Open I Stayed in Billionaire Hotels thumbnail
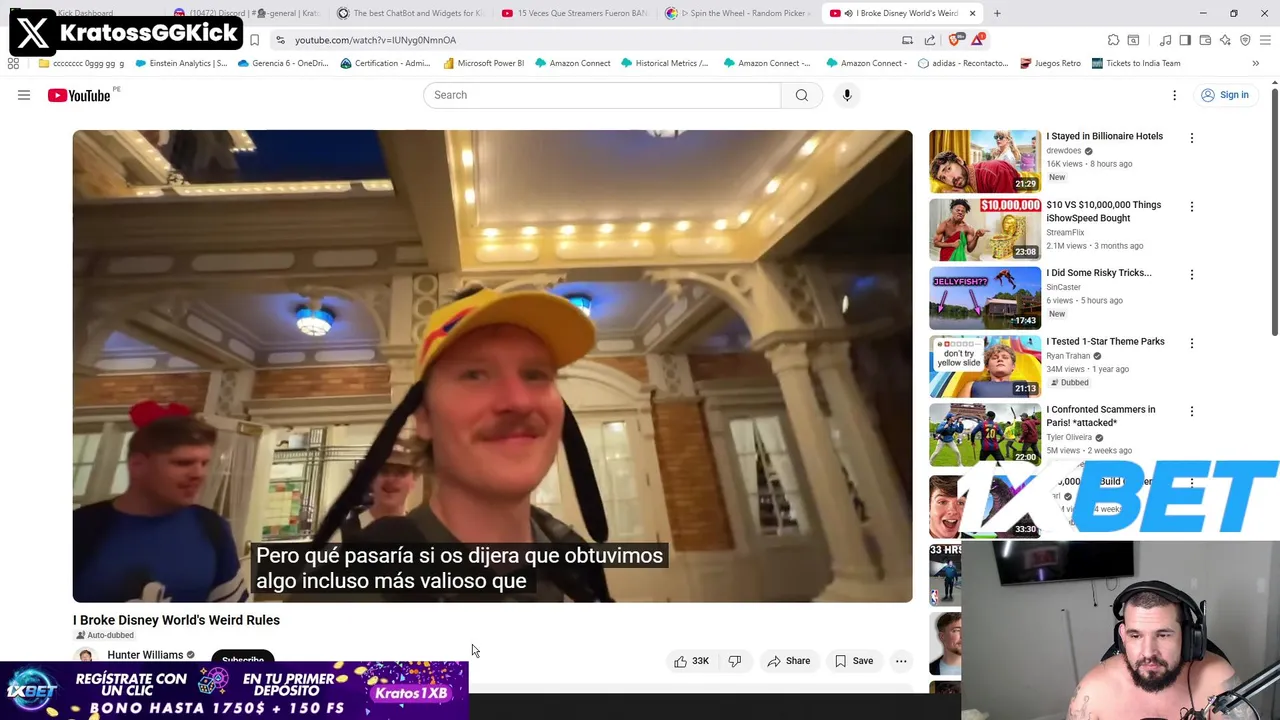The height and width of the screenshot is (720, 1280). [x=985, y=161]
